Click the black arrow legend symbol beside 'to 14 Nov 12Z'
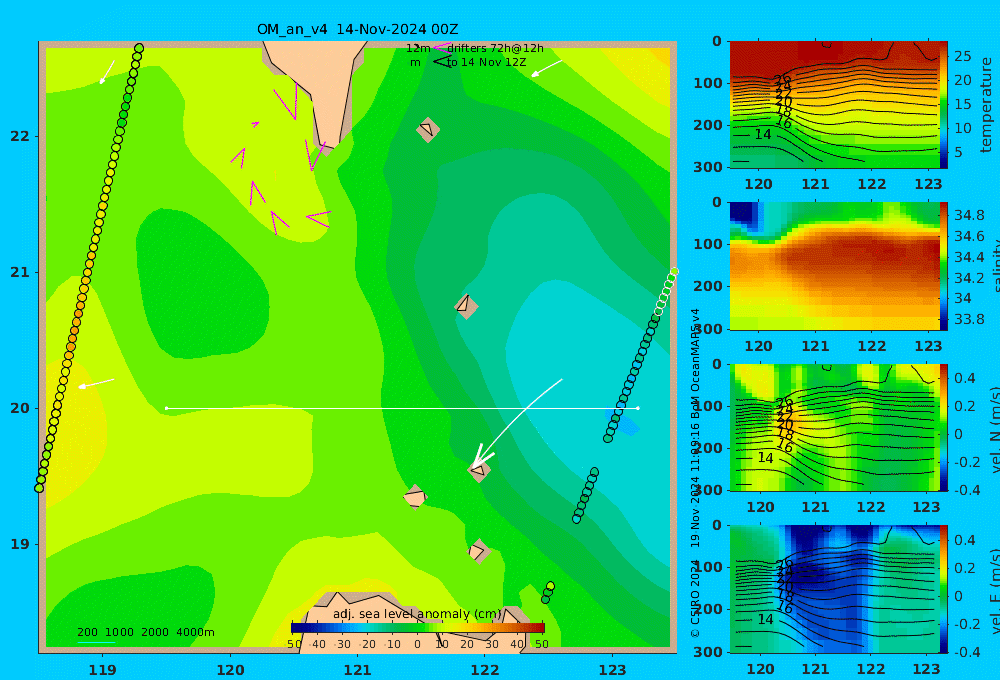This screenshot has width=1000, height=680. pyautogui.click(x=442, y=62)
